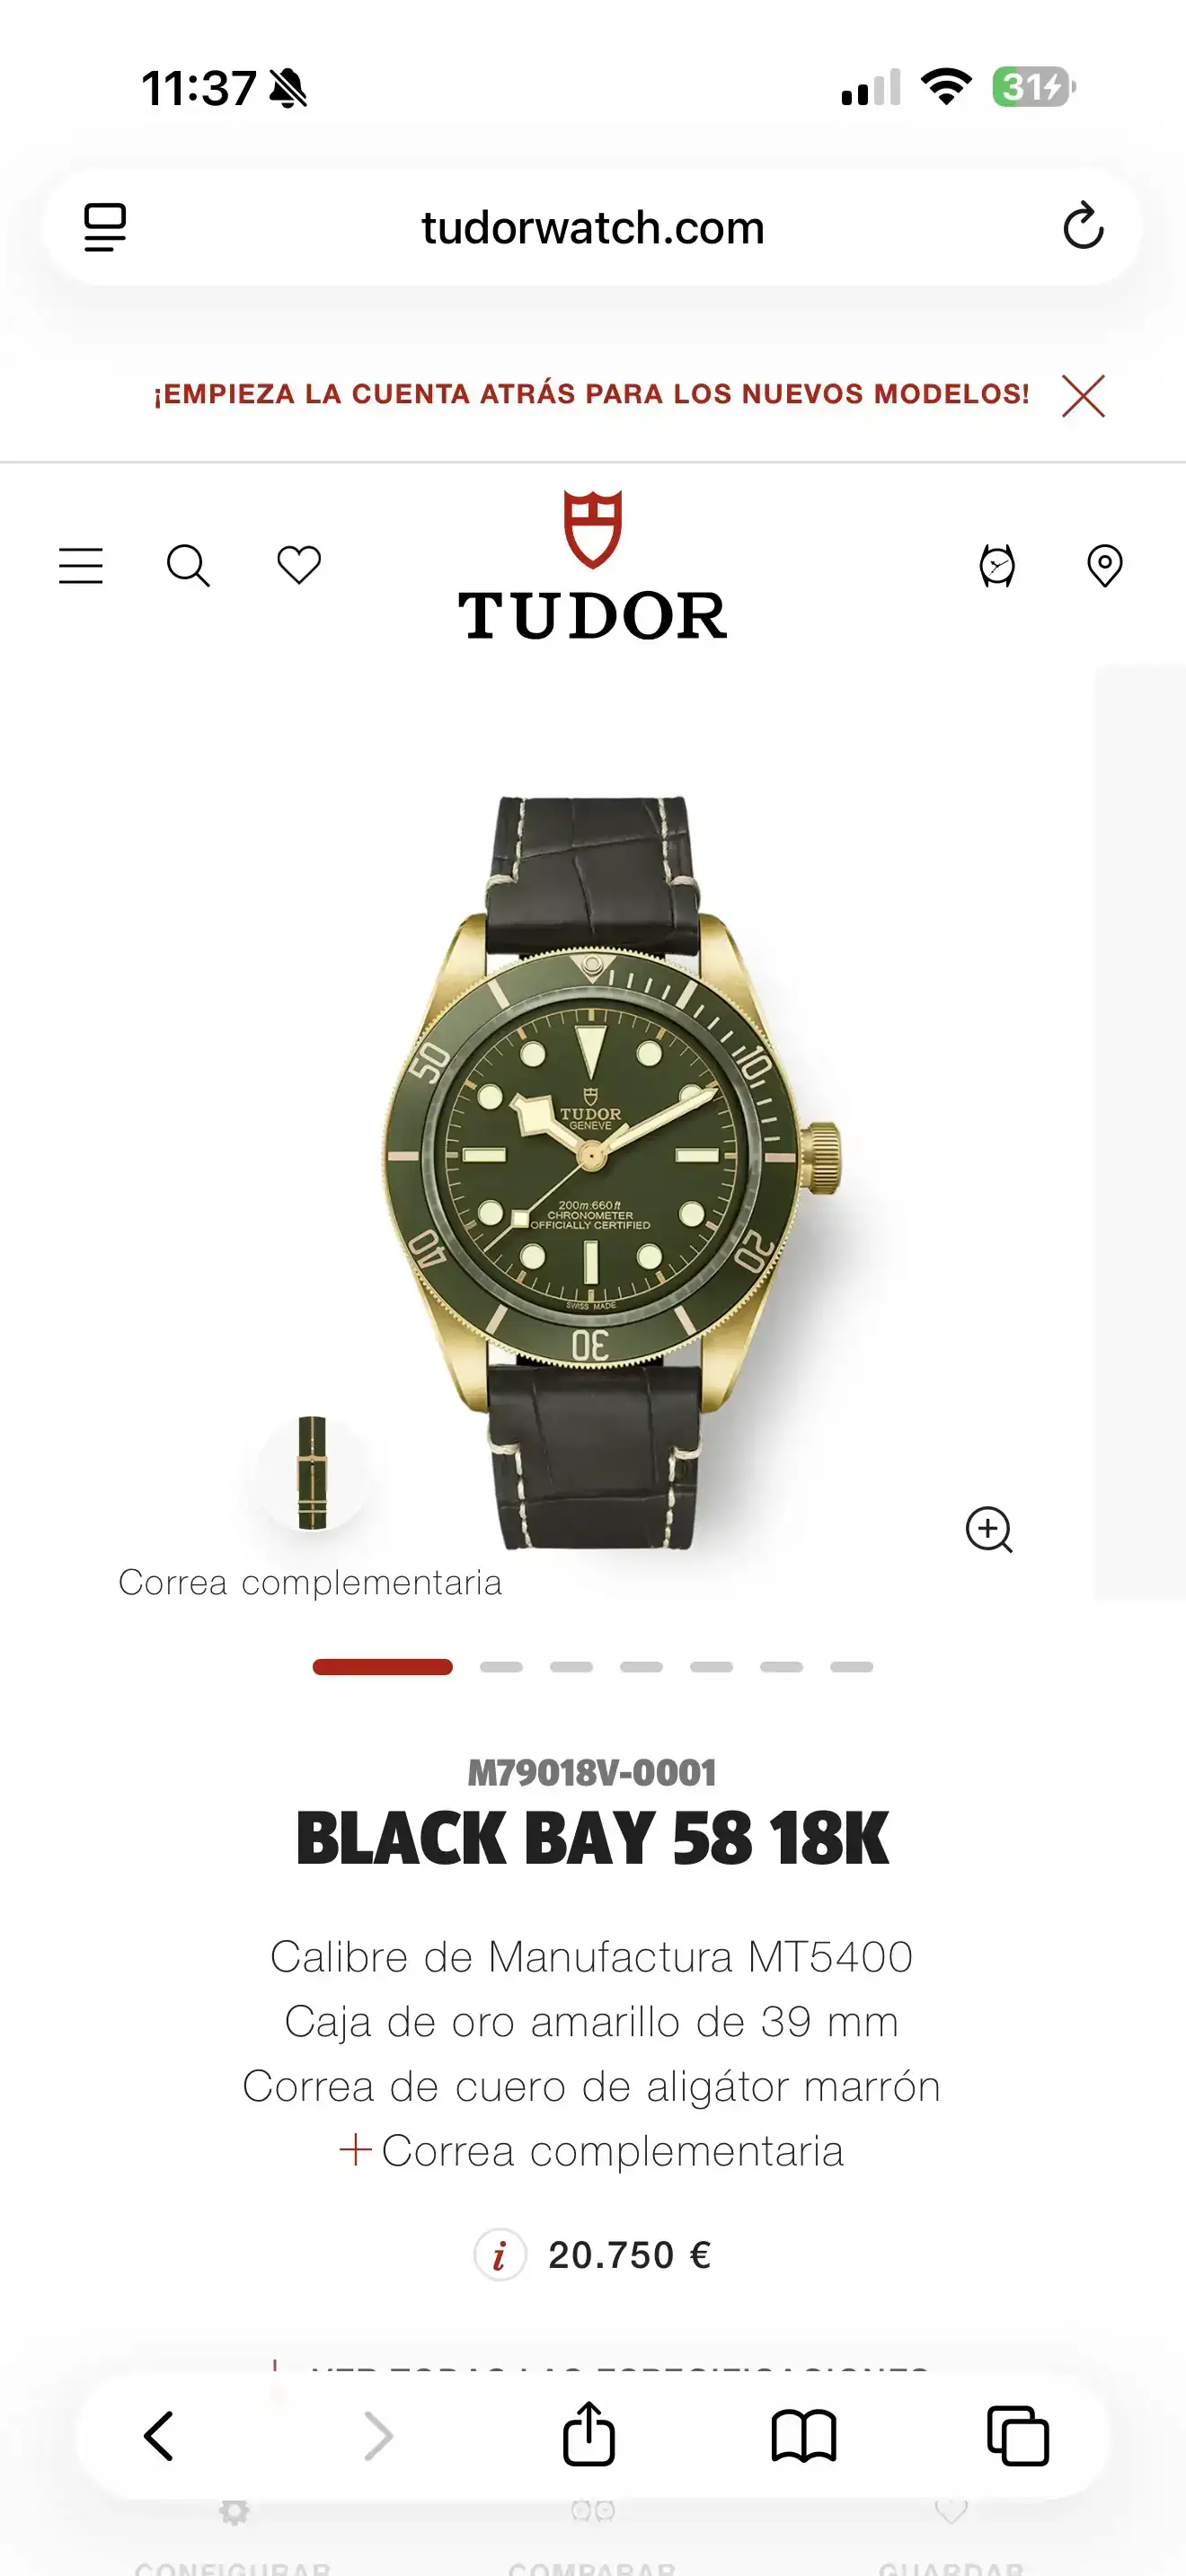1186x2576 pixels.
Task: Select the fourth image carousel indicator
Action: coord(641,1667)
